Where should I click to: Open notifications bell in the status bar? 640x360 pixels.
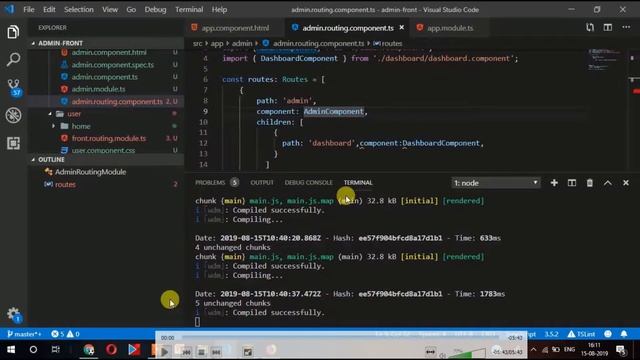pos(624,334)
